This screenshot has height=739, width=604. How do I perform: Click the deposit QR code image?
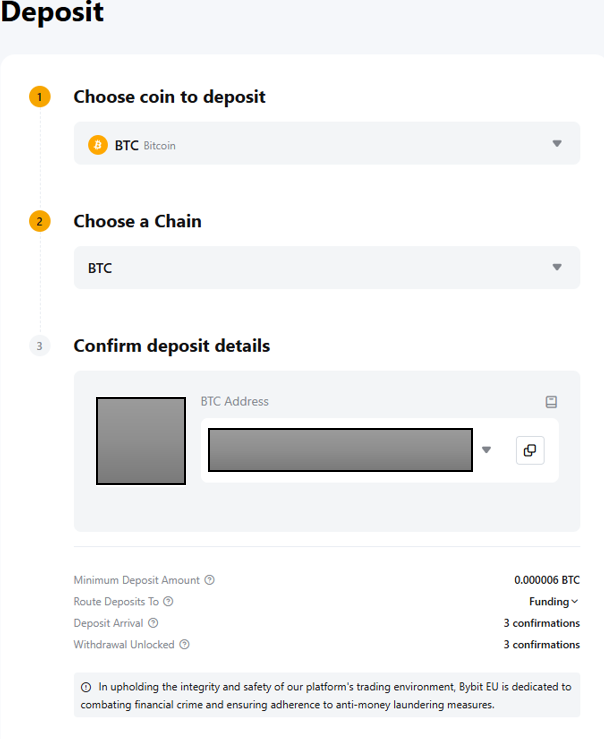pos(141,441)
